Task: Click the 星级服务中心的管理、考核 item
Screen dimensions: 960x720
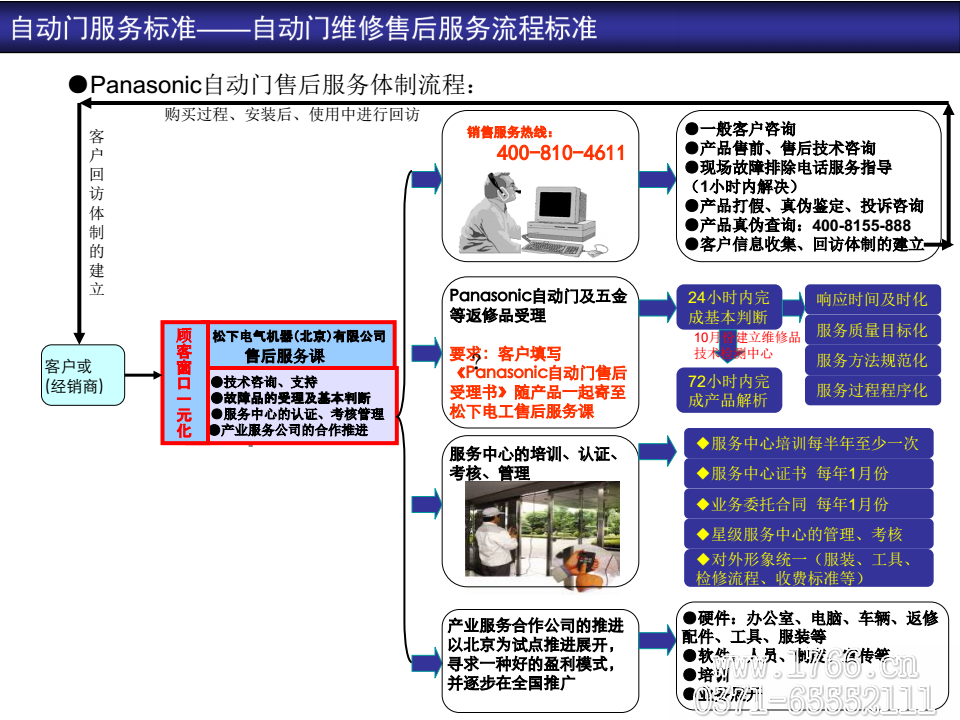Action: [x=808, y=533]
